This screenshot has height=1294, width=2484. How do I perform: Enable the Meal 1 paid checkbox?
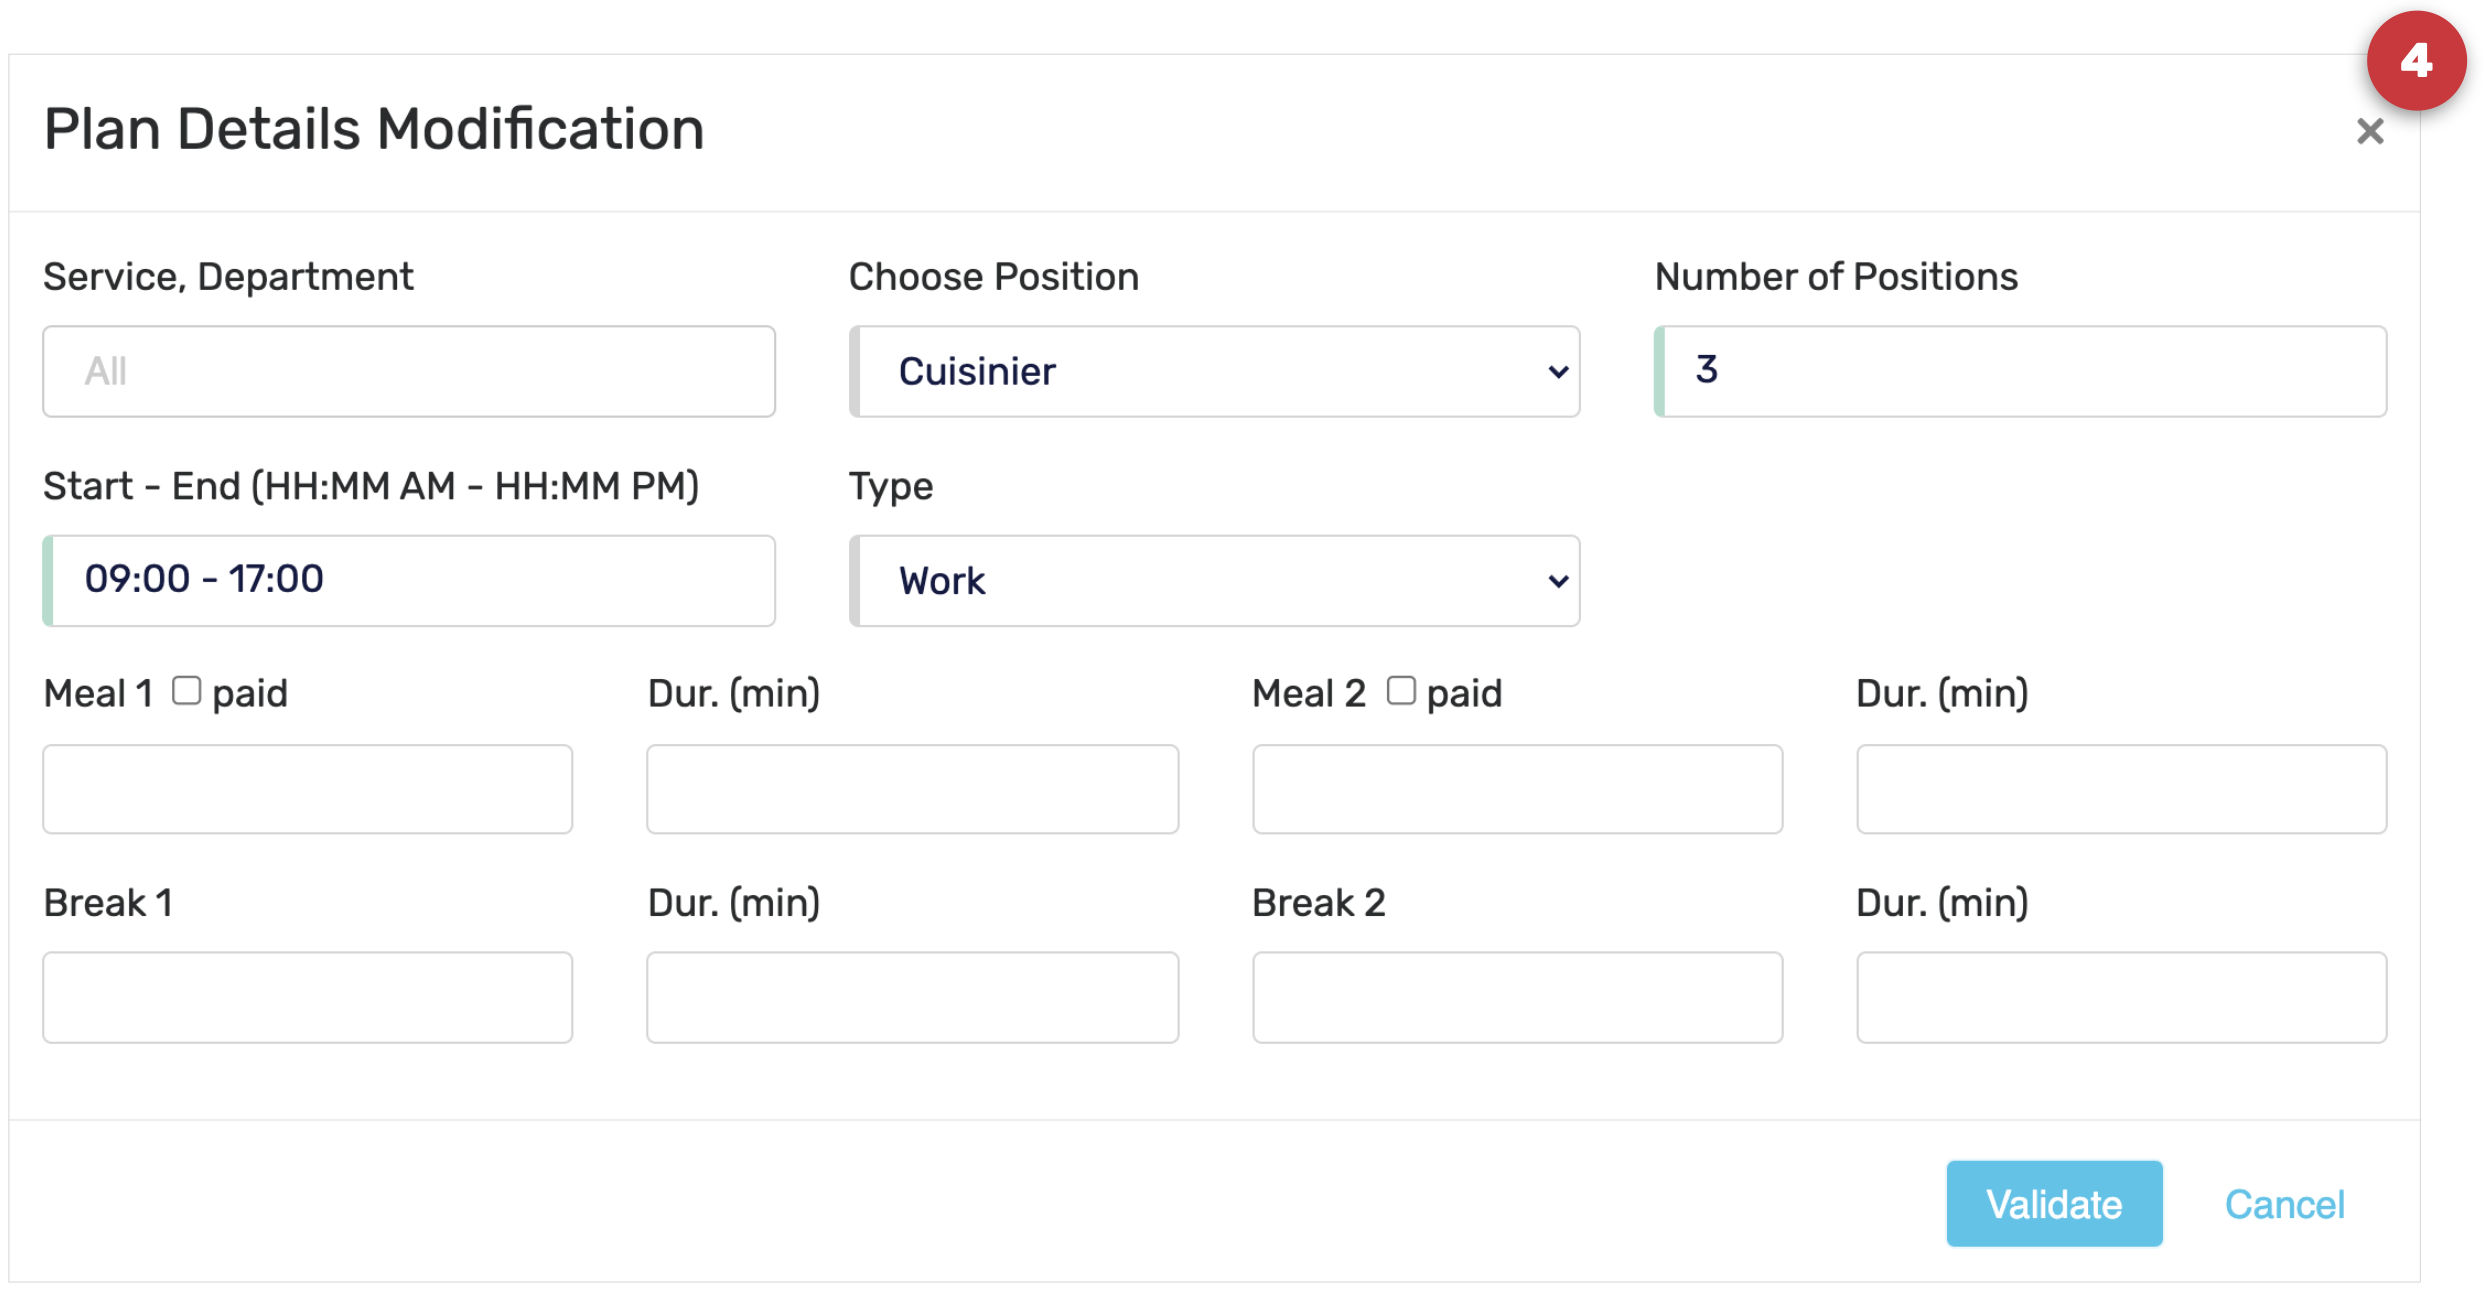(187, 691)
